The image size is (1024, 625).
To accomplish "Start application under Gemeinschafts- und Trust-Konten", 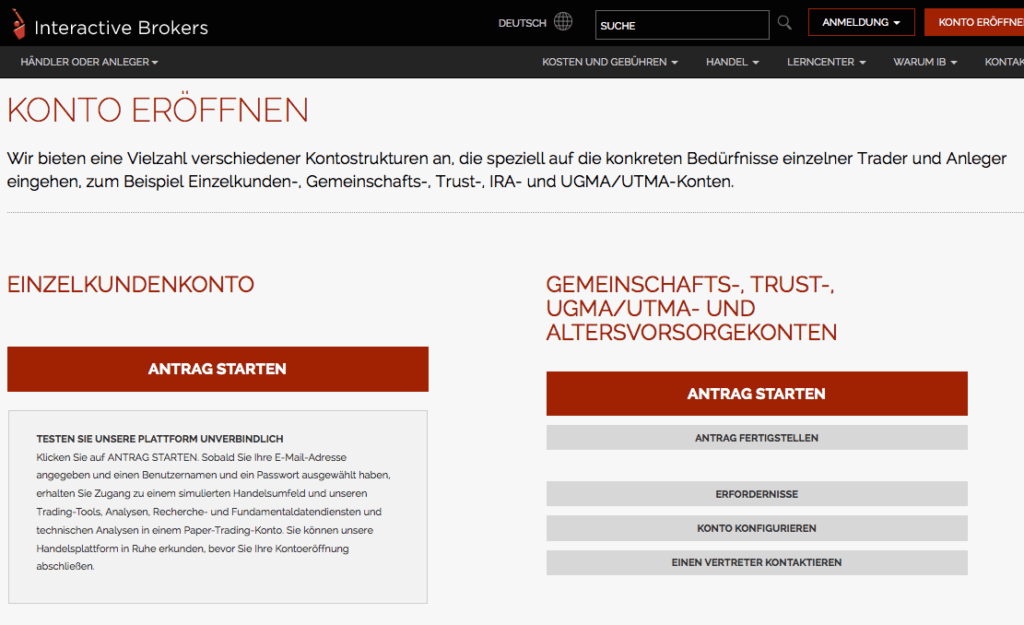I will click(757, 394).
